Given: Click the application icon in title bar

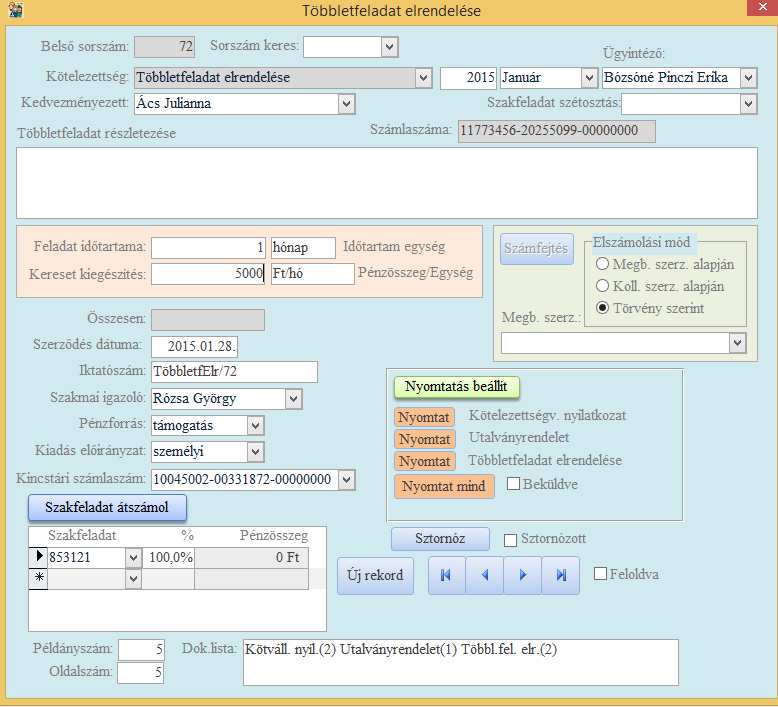Looking at the screenshot, I should [15, 10].
